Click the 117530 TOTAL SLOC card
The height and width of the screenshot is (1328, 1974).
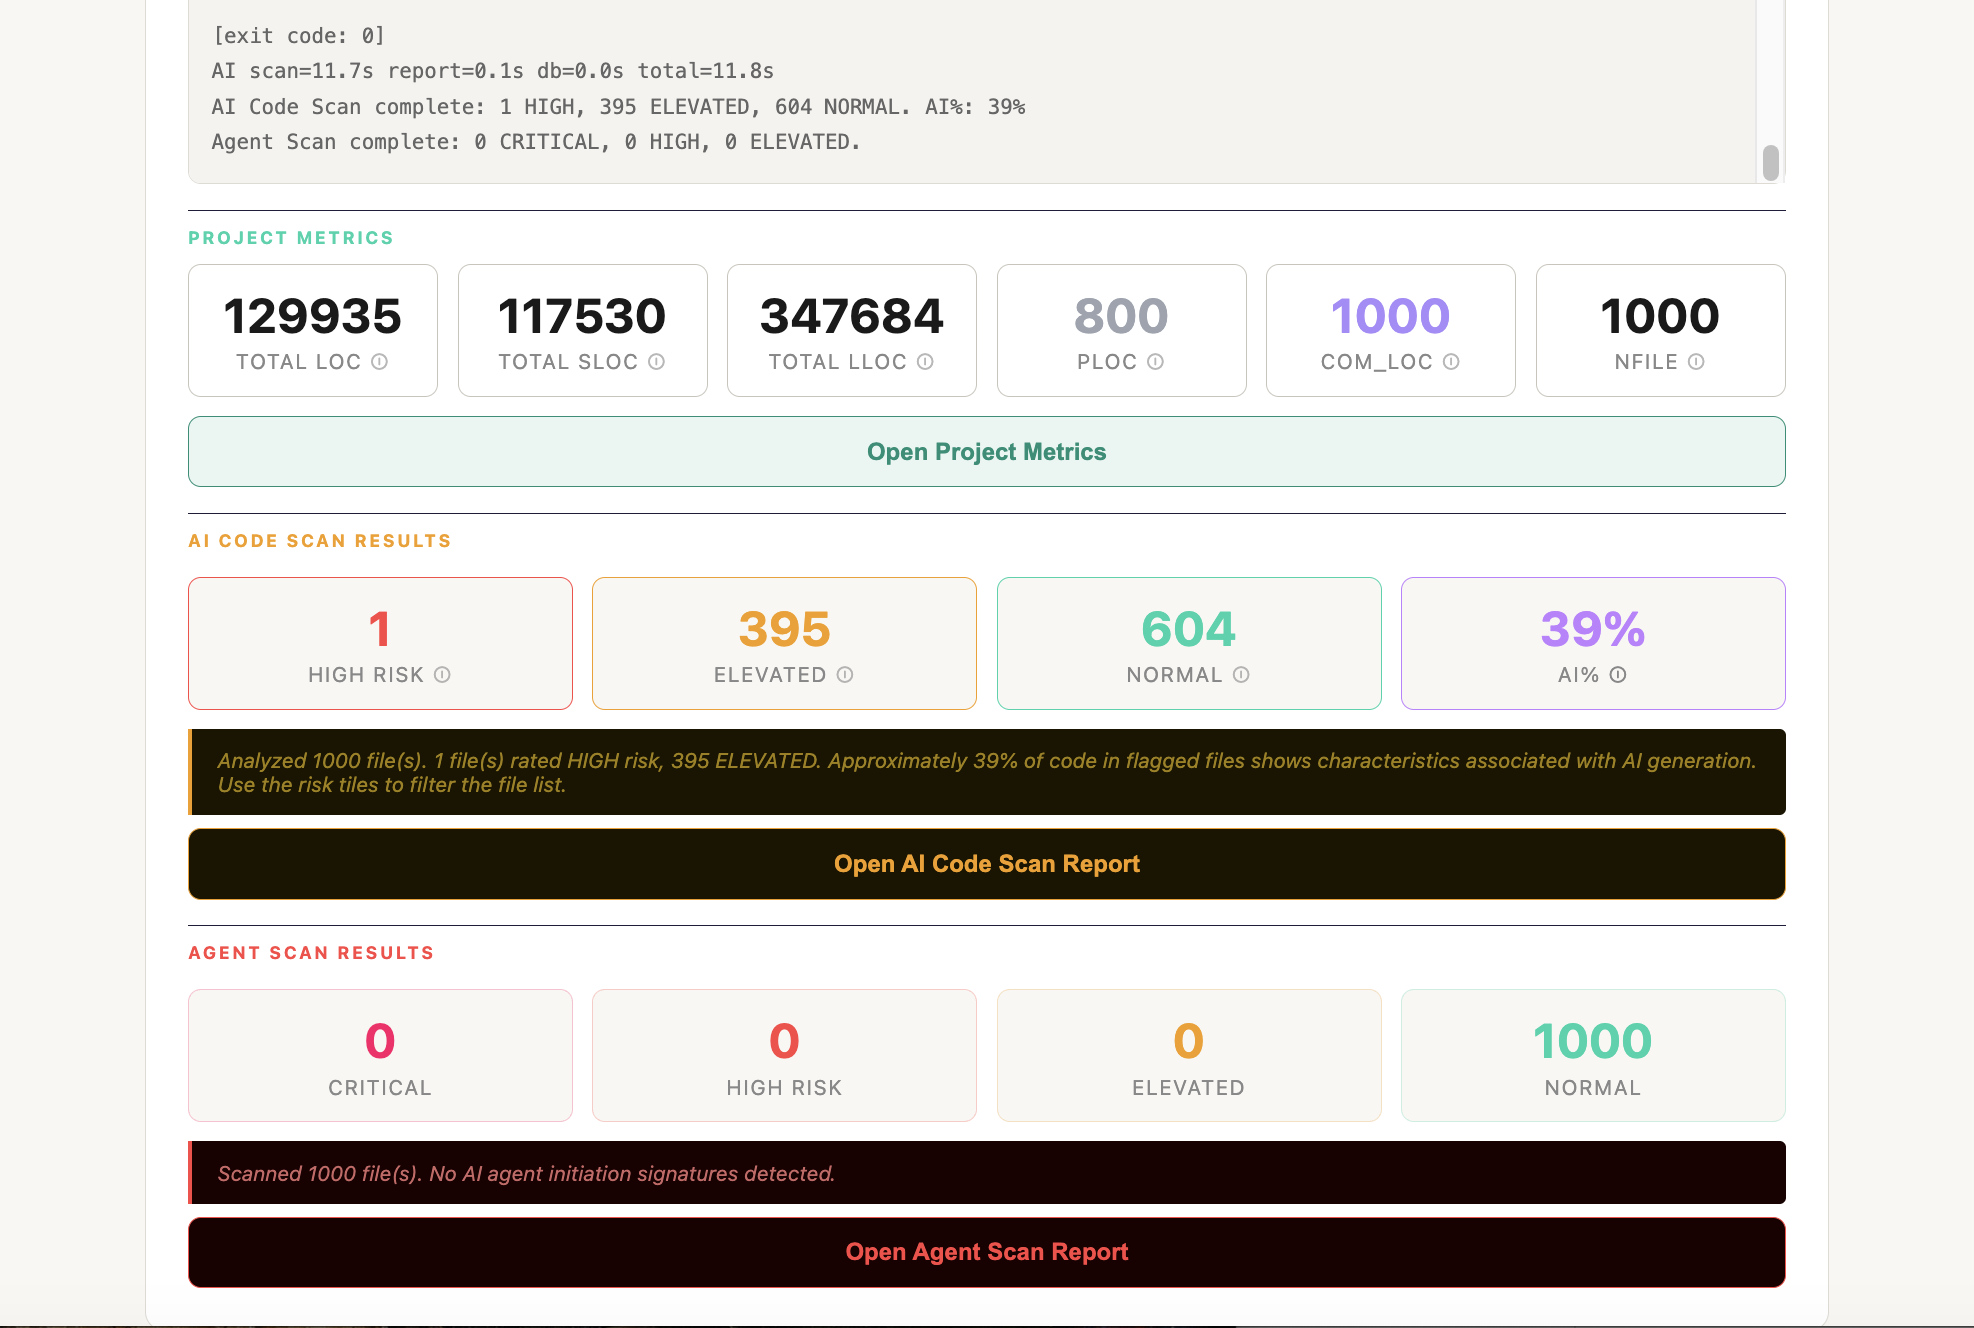coord(583,330)
